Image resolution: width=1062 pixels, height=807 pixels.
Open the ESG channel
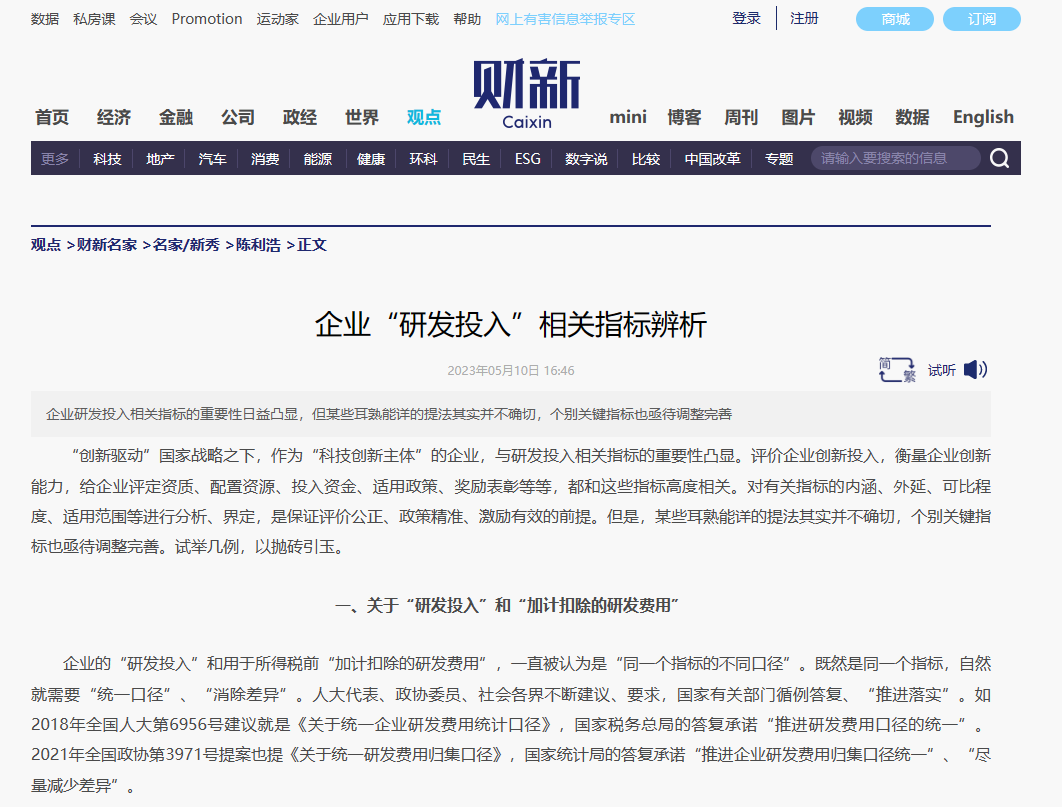pos(527,157)
